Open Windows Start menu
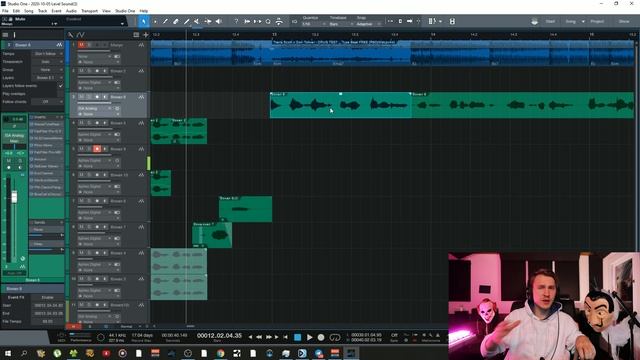The width and height of the screenshot is (640, 360). 8,353
